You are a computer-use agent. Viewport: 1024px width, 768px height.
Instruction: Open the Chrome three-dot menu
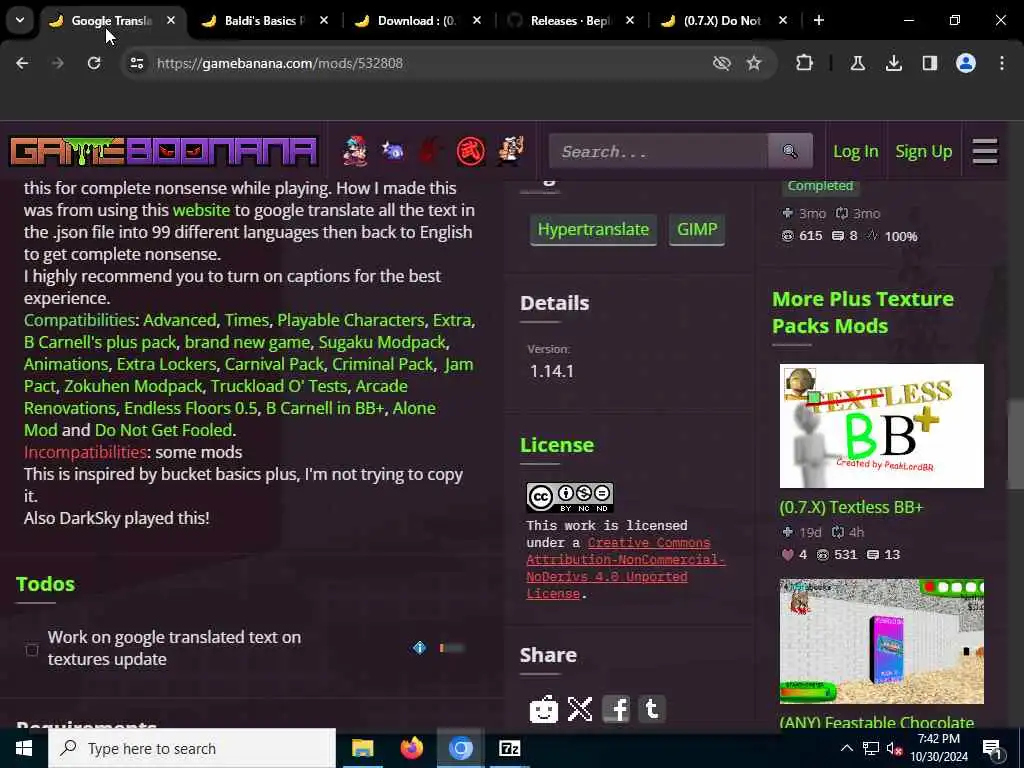1002,63
